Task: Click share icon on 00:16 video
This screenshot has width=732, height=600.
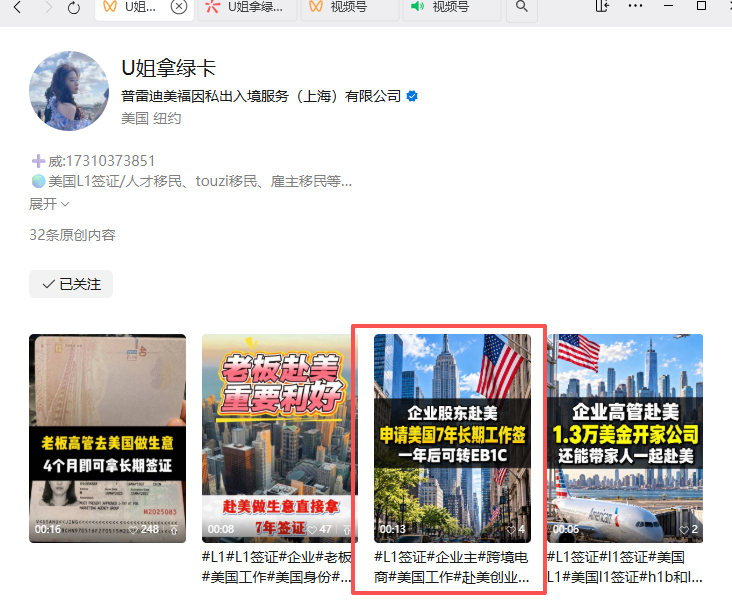Action: coord(174,530)
